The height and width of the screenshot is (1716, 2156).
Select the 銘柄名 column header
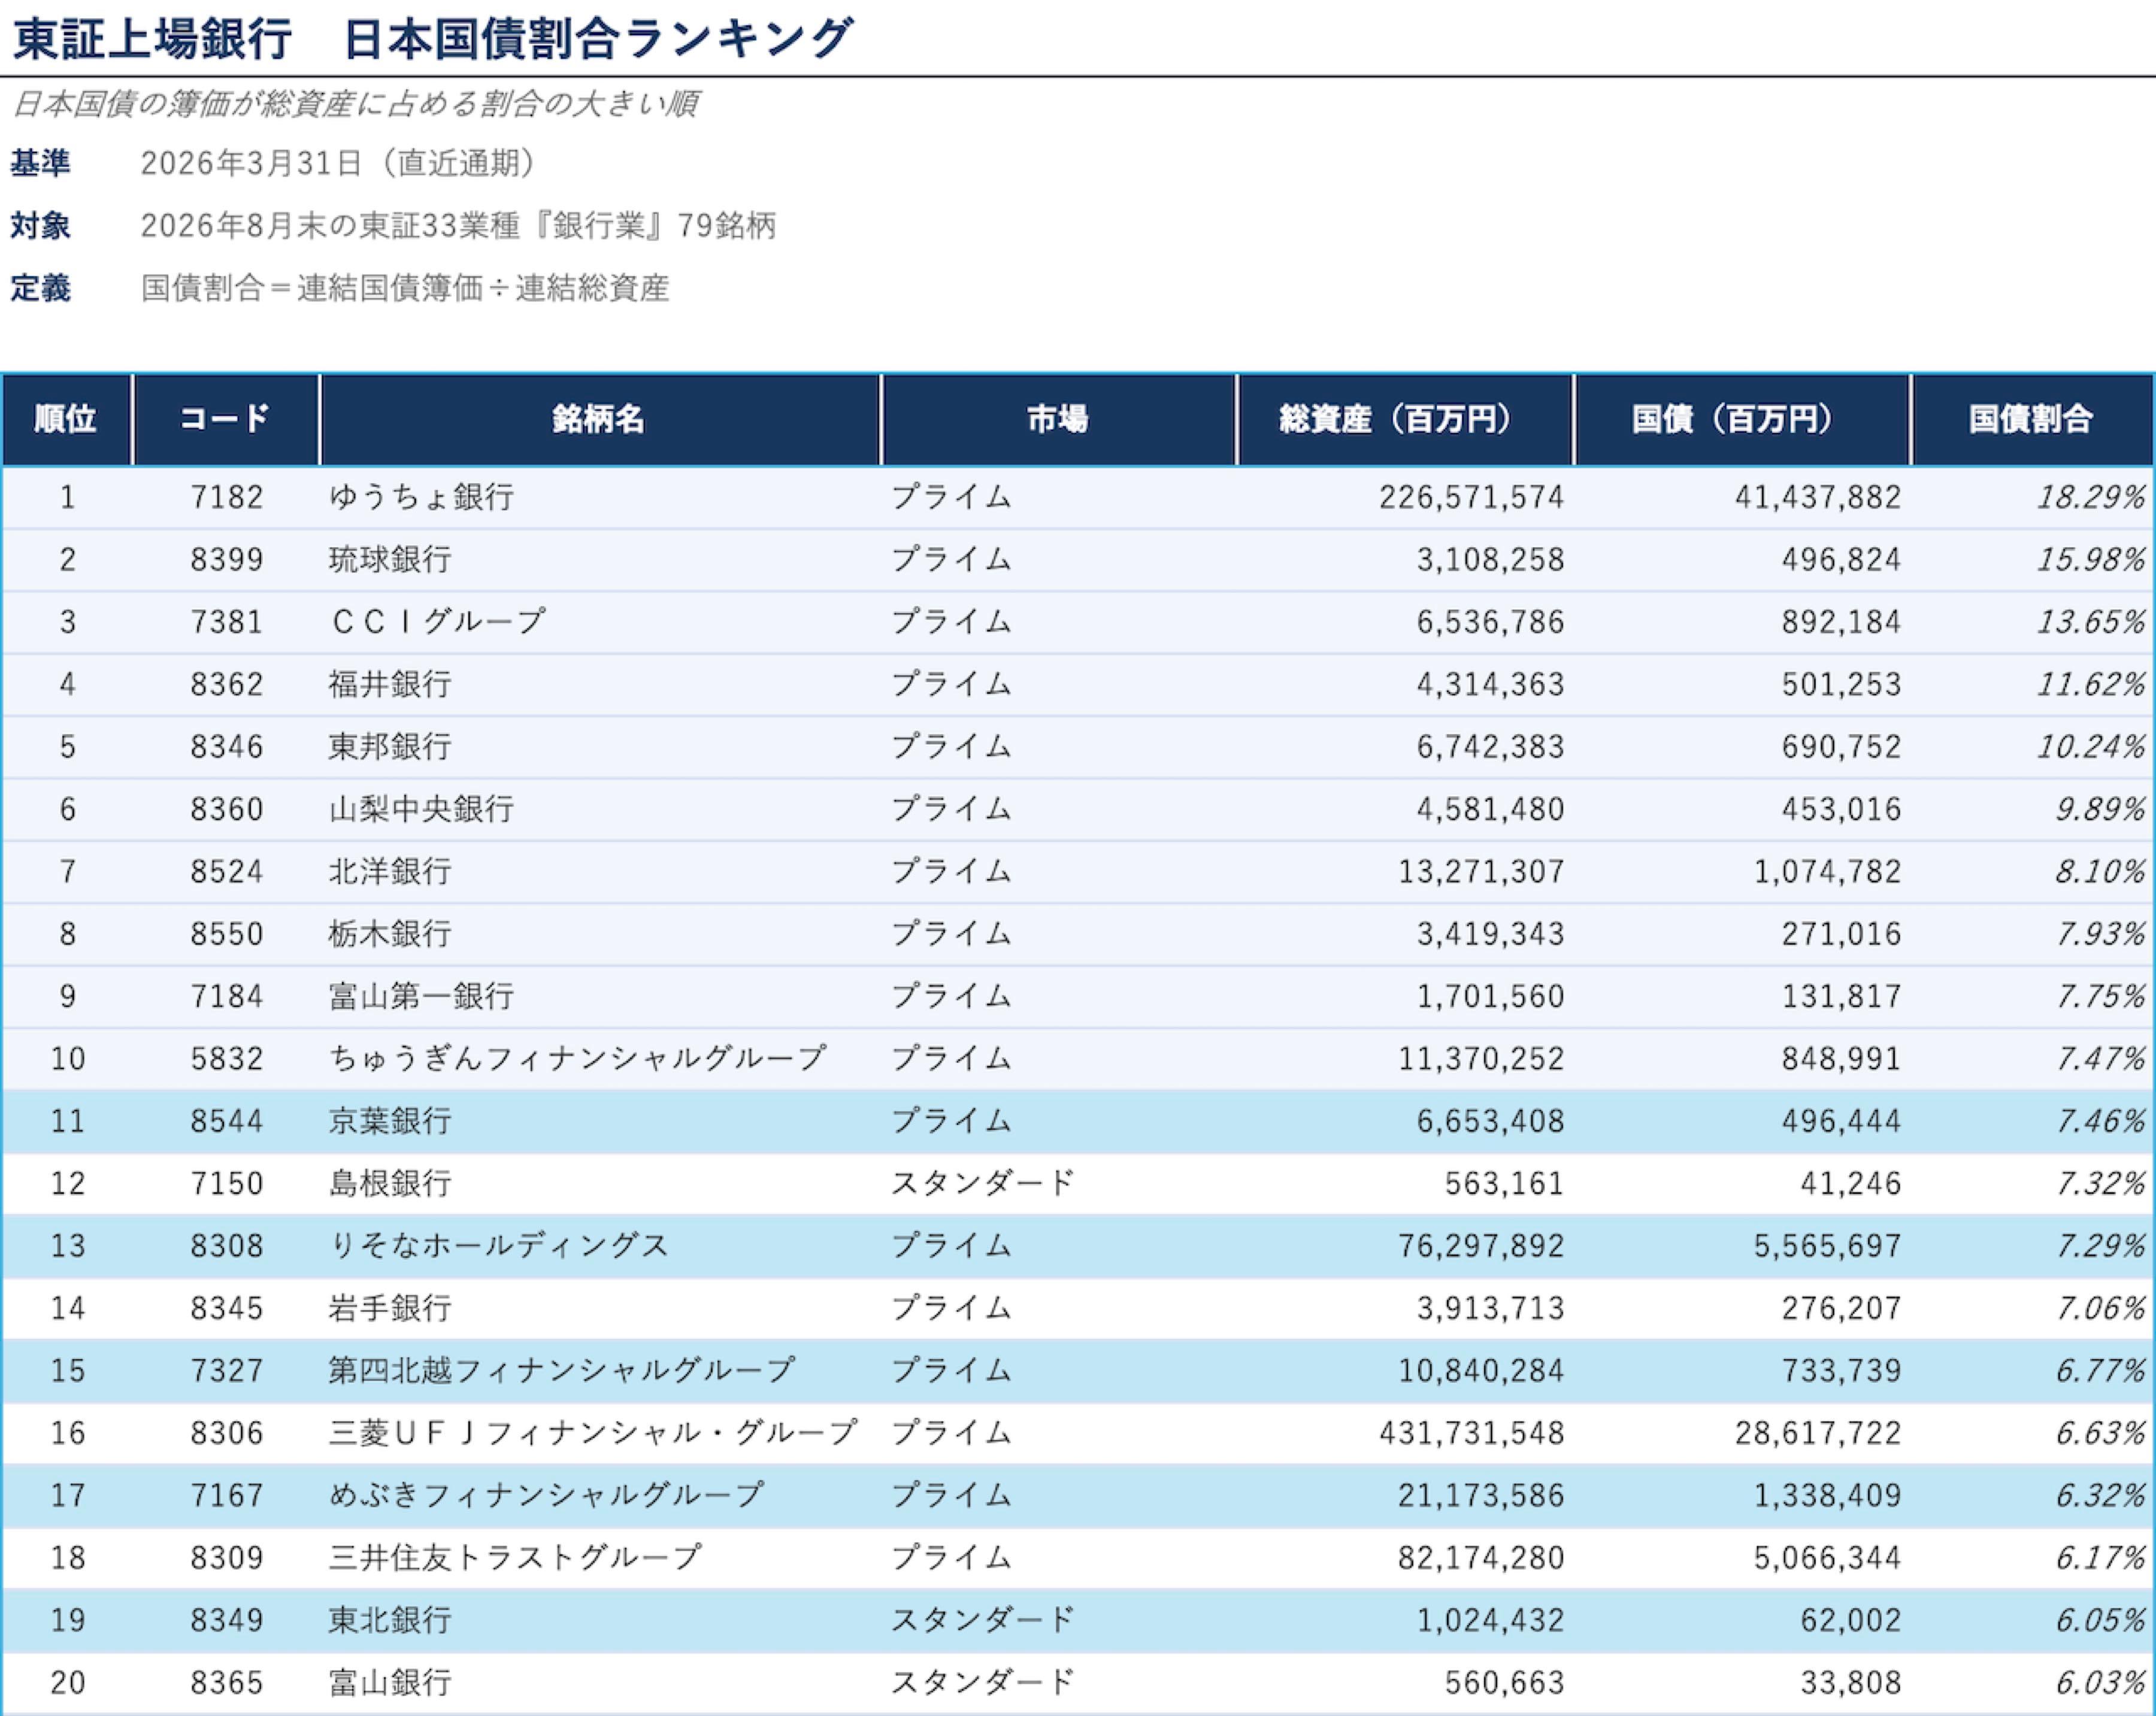pos(600,419)
